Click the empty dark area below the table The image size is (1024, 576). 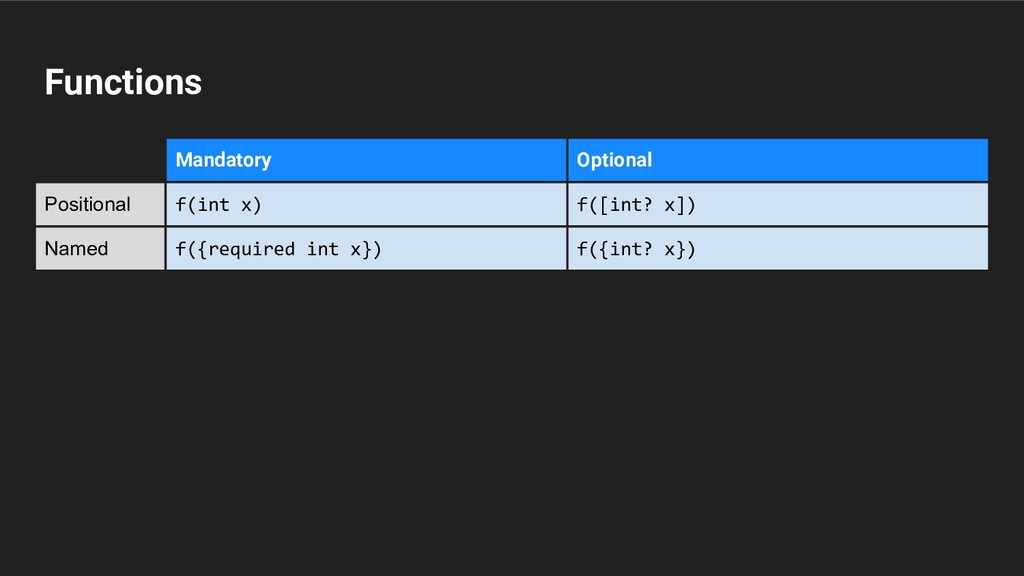[512, 420]
